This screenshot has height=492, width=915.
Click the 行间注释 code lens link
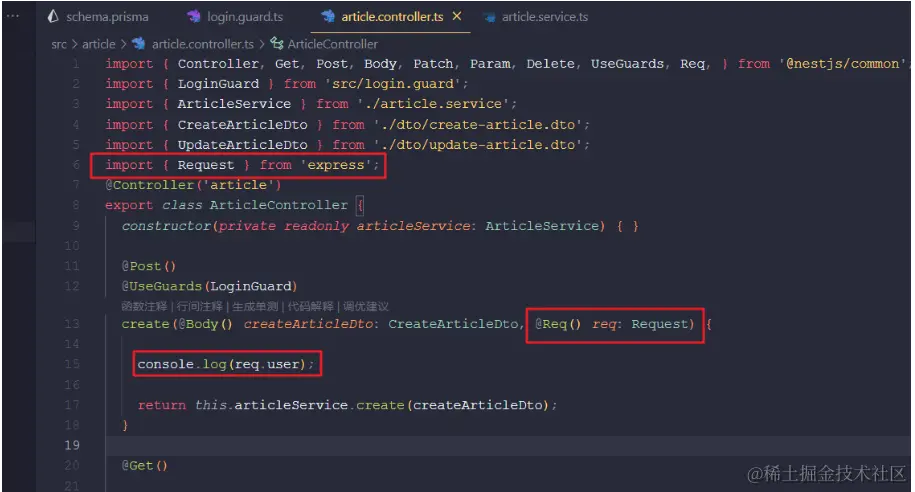point(200,306)
